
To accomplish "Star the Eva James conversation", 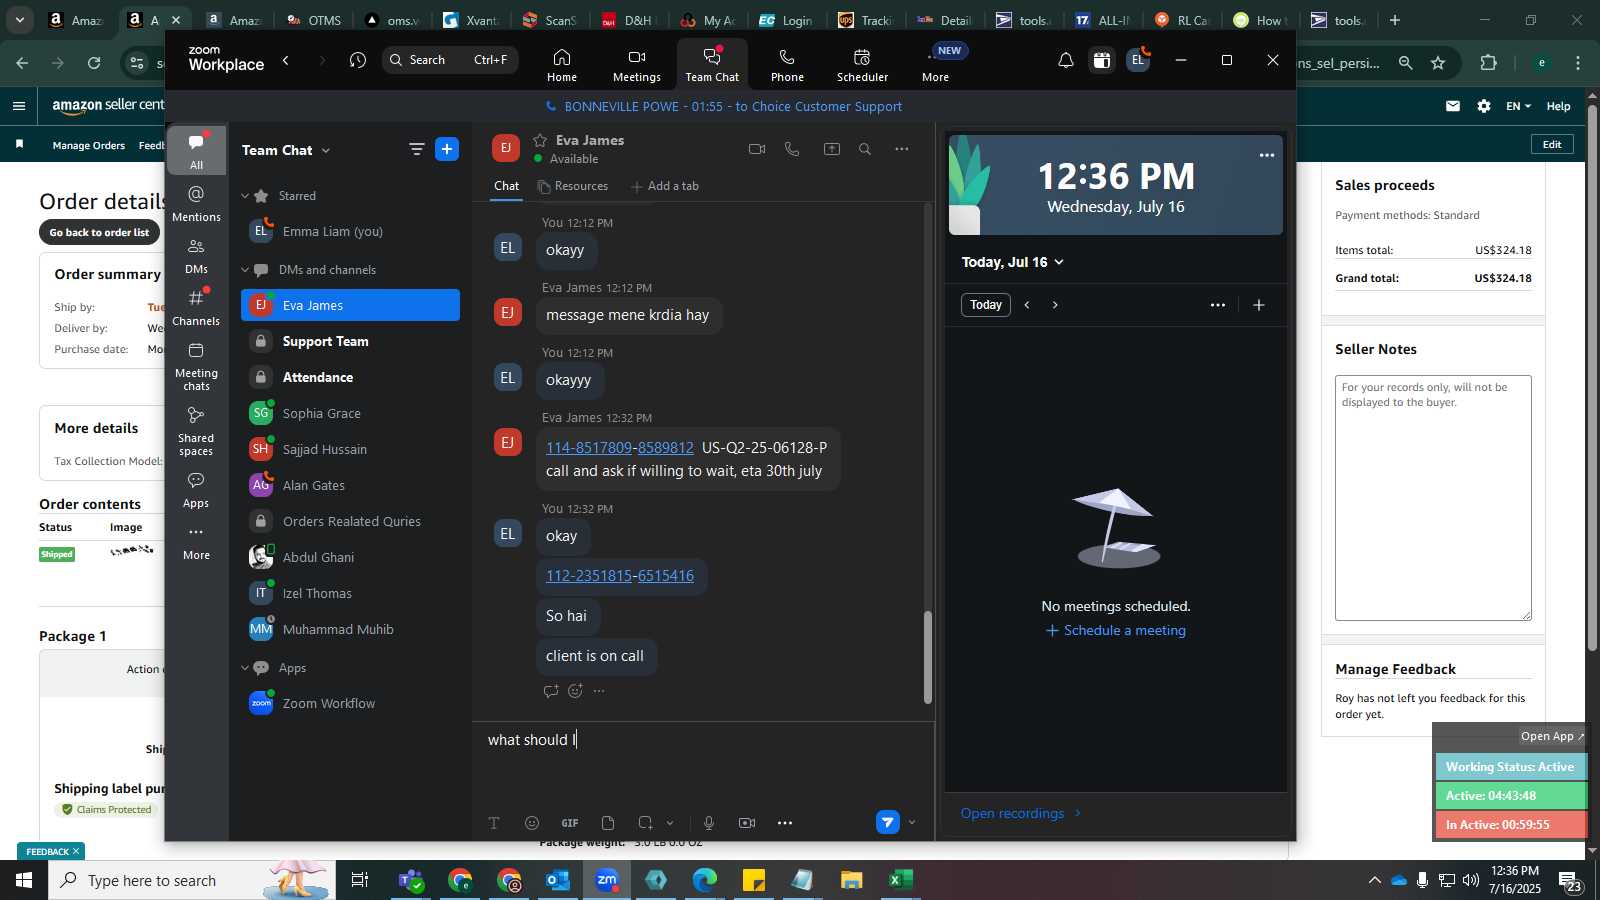I will [540, 140].
